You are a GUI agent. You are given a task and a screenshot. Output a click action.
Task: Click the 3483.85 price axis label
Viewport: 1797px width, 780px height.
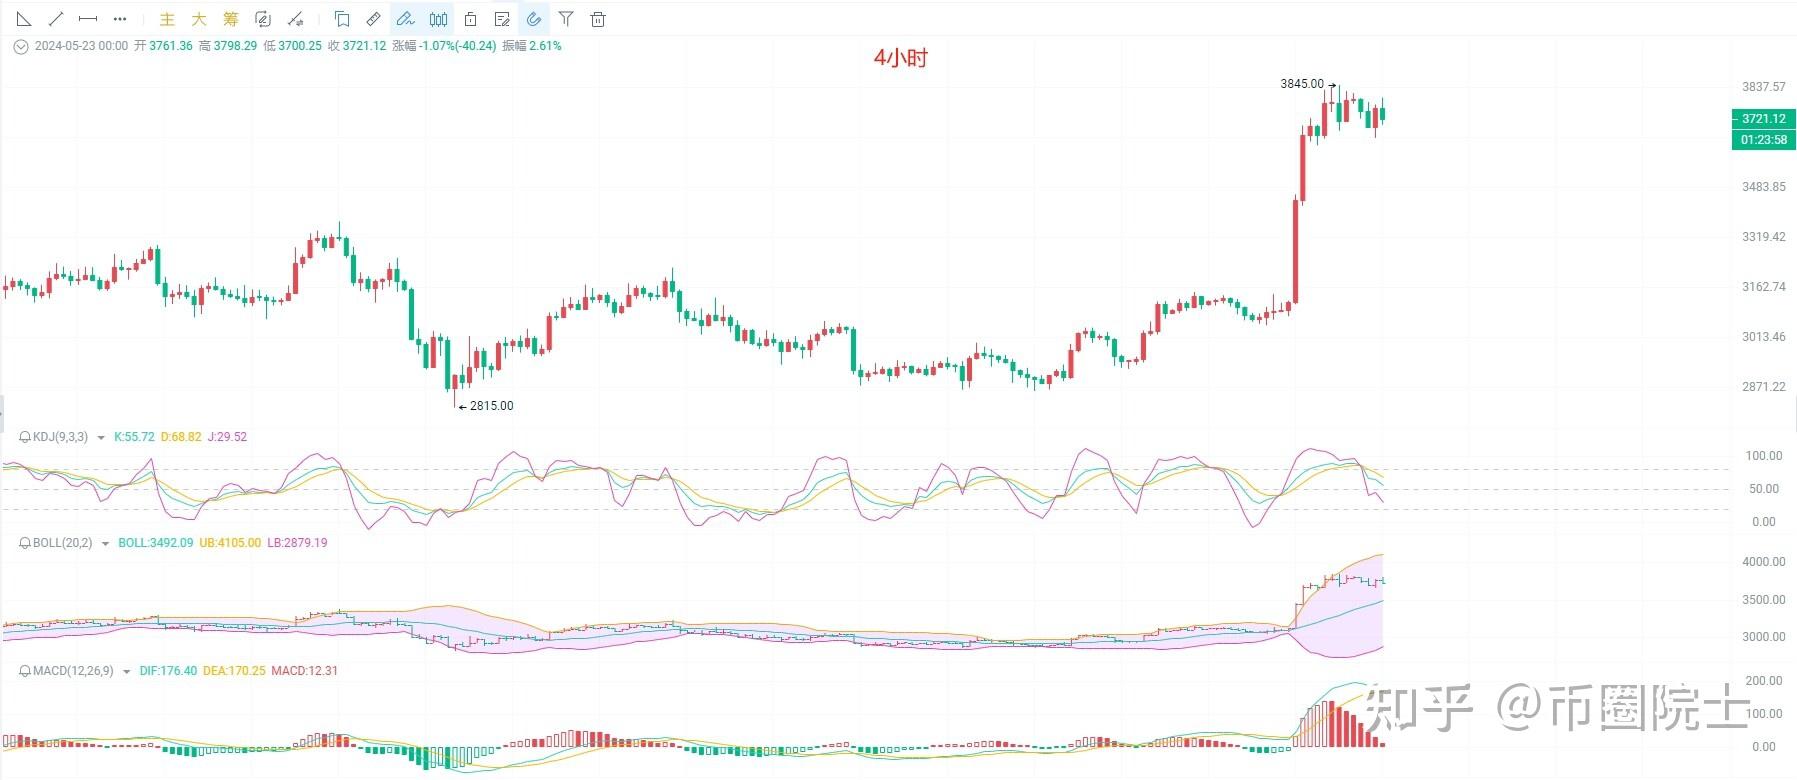point(1763,187)
